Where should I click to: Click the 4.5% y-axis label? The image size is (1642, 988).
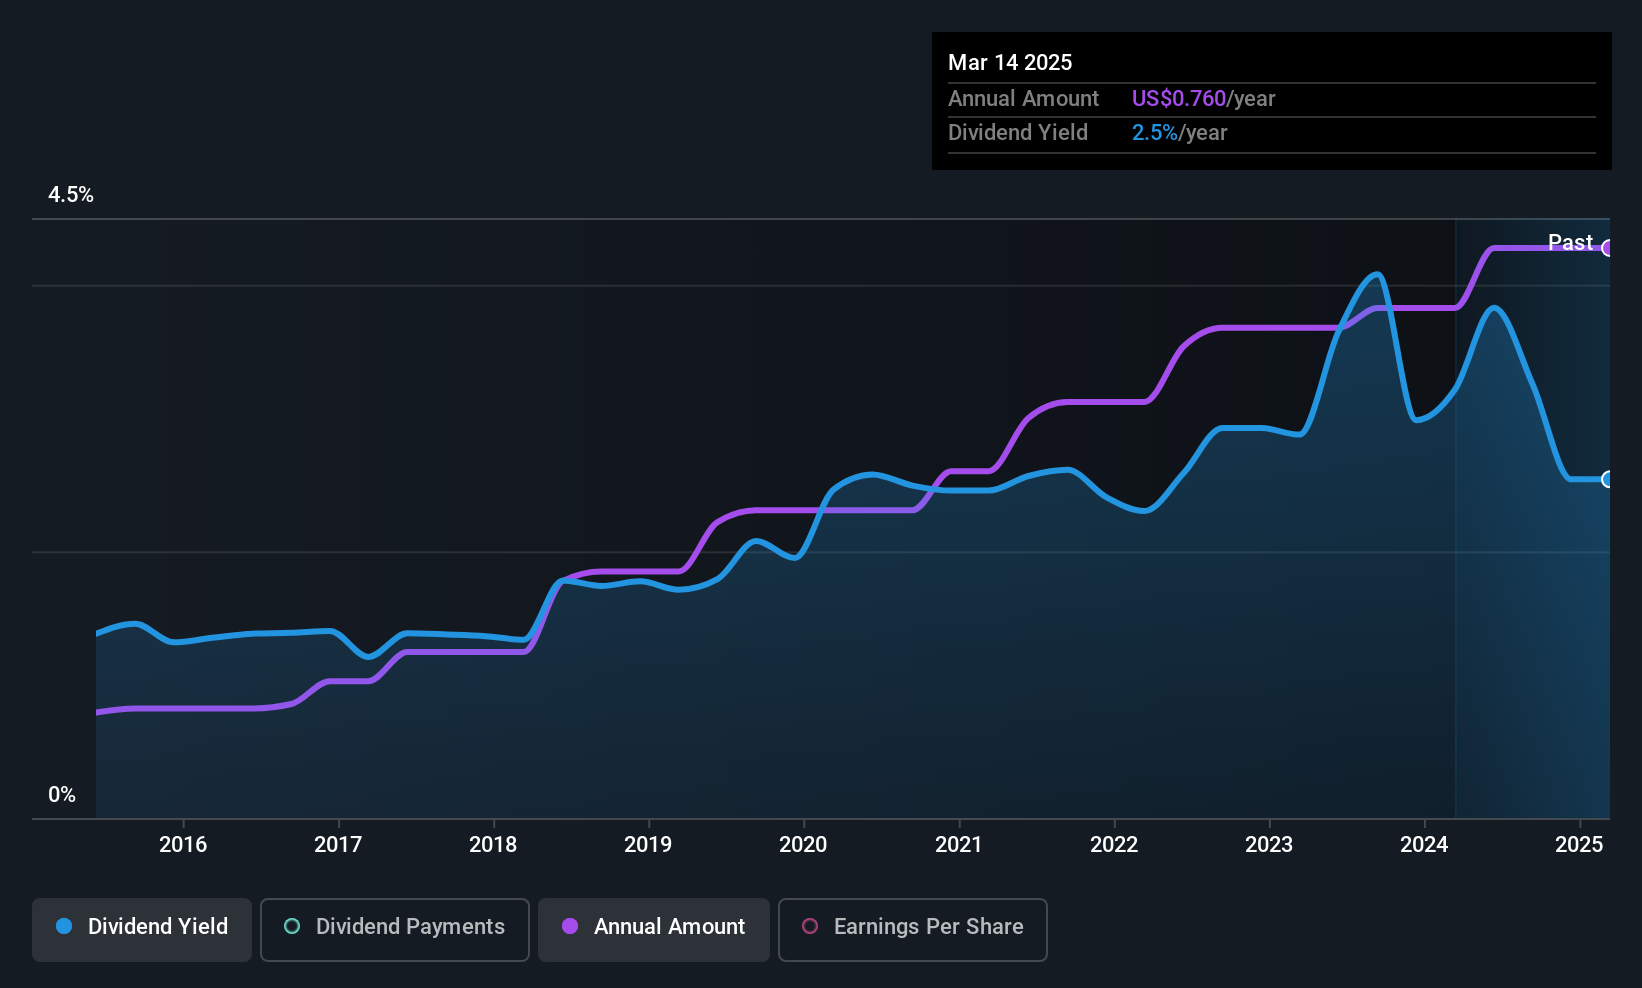tap(71, 195)
